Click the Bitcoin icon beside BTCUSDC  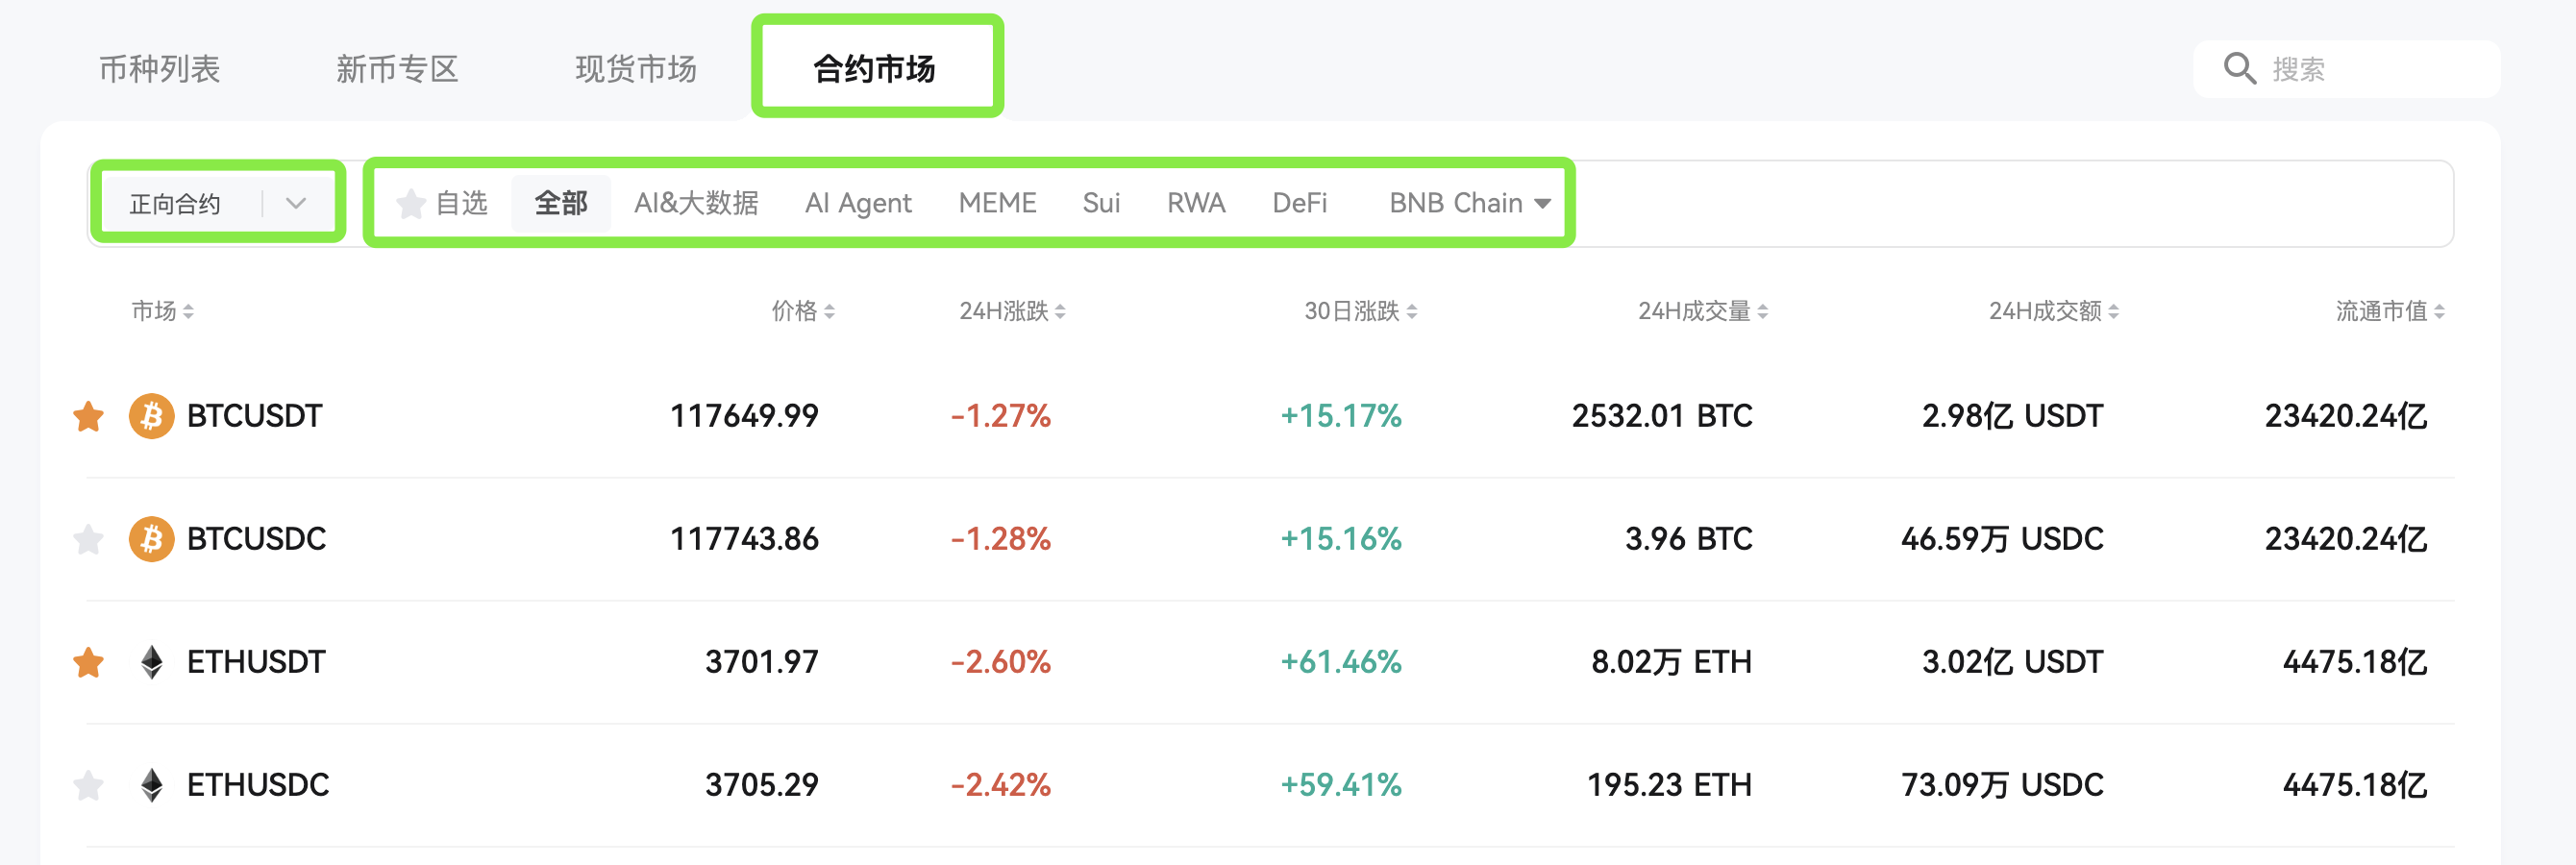pyautogui.click(x=151, y=539)
